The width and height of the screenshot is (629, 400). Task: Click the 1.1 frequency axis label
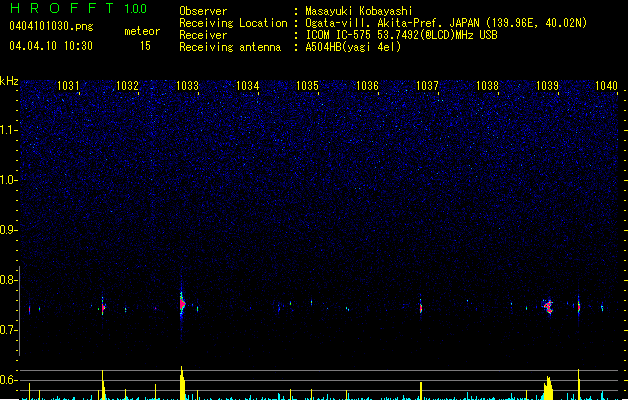pyautogui.click(x=9, y=130)
